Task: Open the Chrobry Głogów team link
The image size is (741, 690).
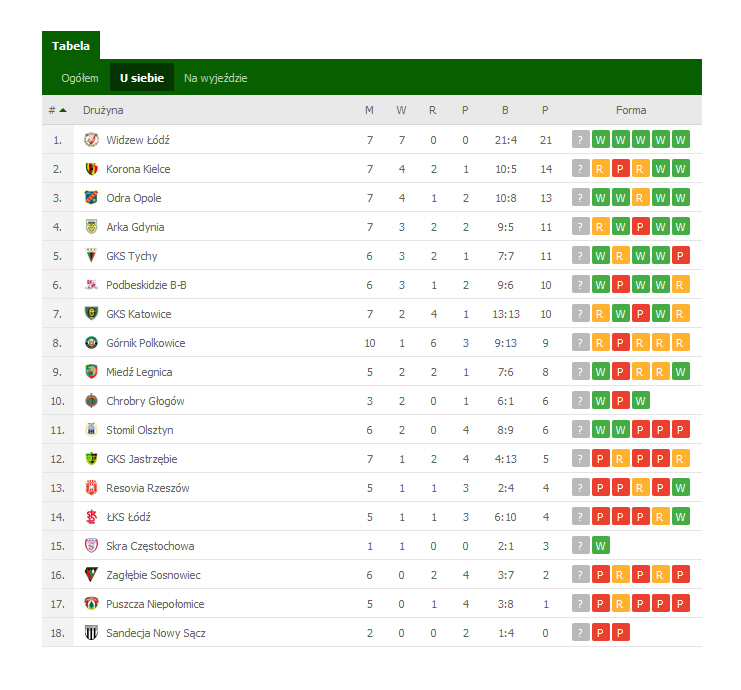Action: point(145,401)
